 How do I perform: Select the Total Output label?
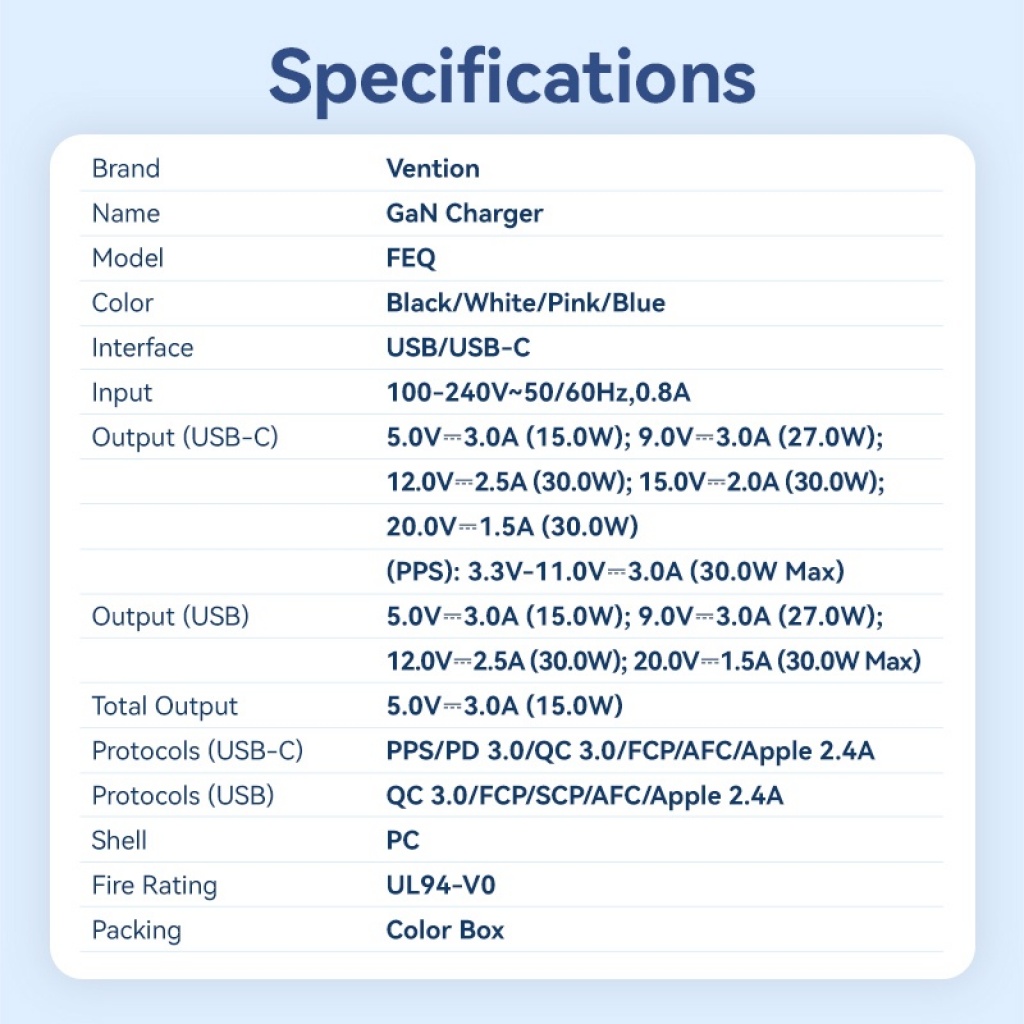pyautogui.click(x=164, y=706)
